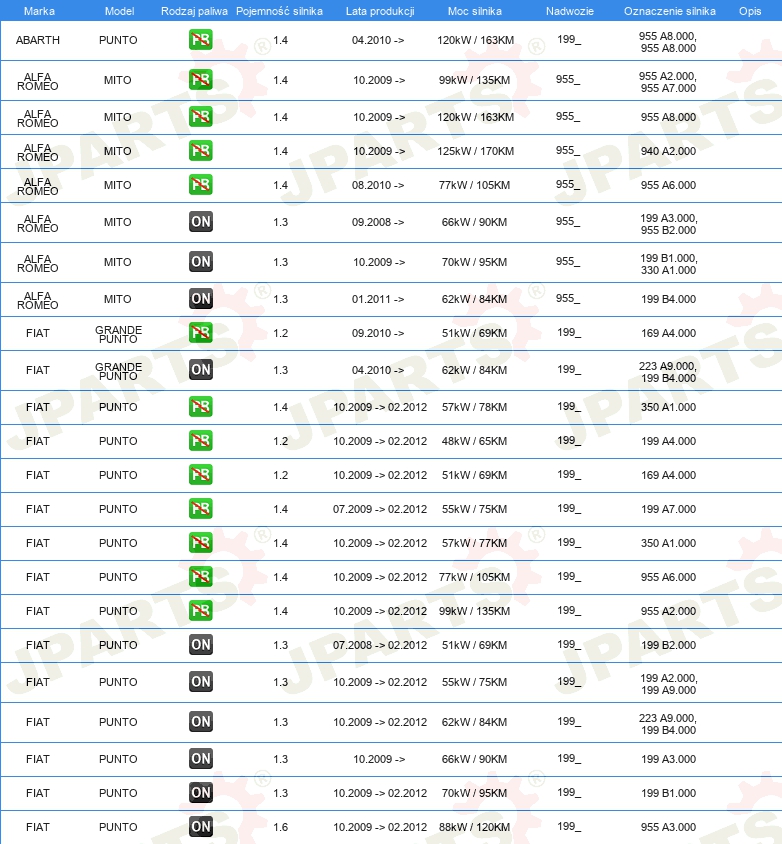
Task: Click the petrol icon in the Abarth Punto row
Action: coord(201,39)
